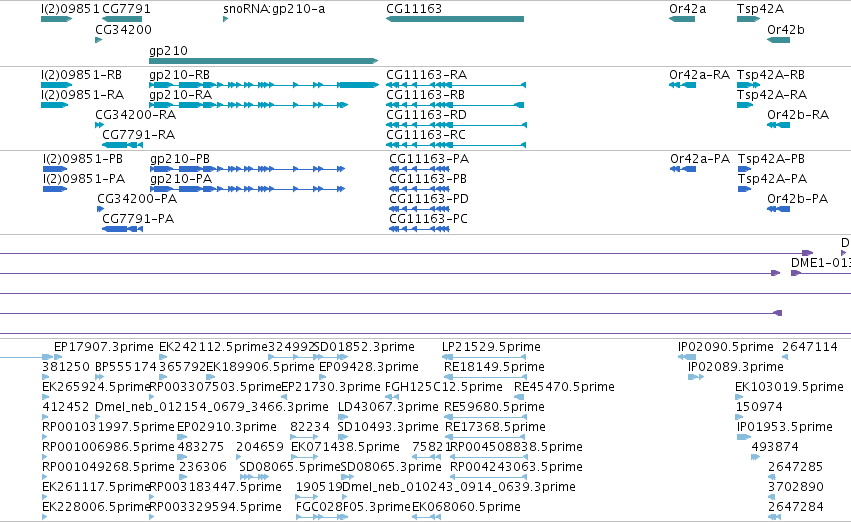Click the FGH125C12.5prime EST label
This screenshot has height=522, width=851.
444,387
